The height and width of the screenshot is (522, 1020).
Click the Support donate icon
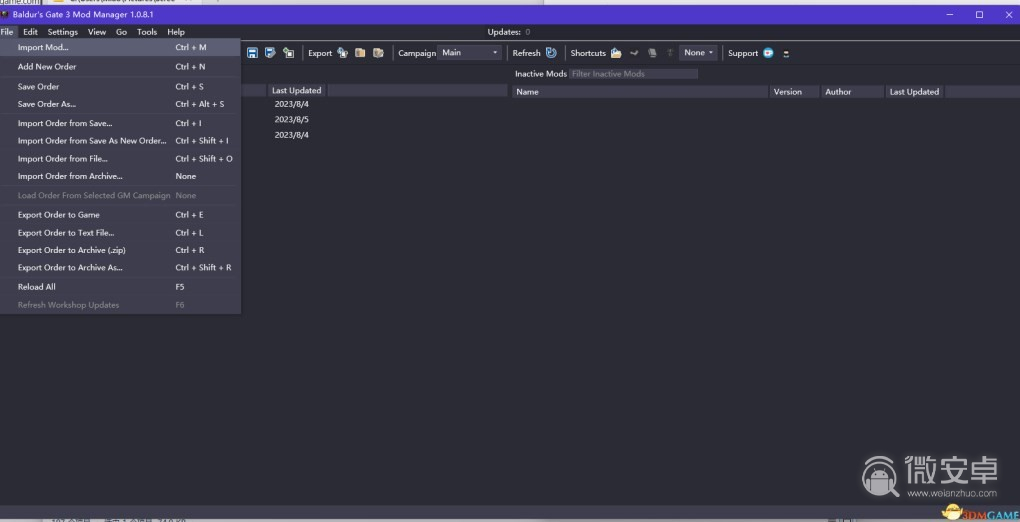[x=768, y=53]
